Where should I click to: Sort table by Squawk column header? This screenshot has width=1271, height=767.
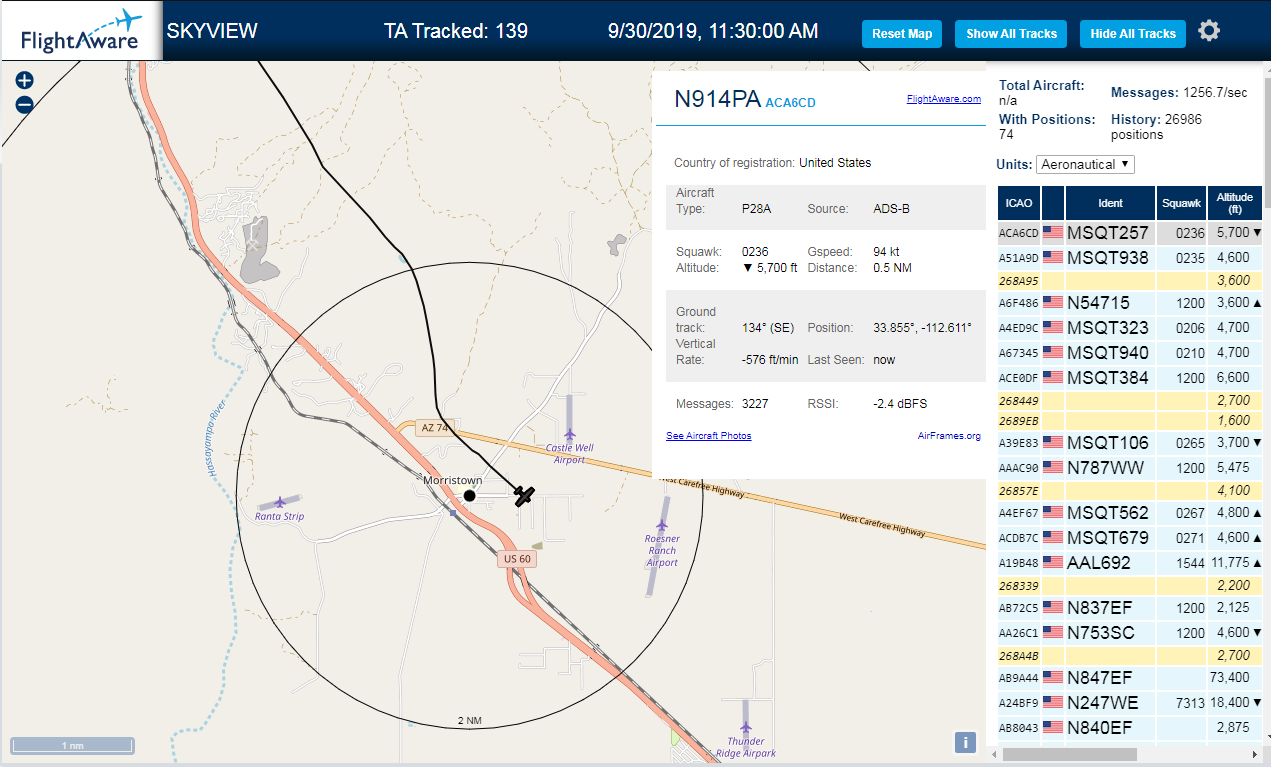click(1181, 203)
